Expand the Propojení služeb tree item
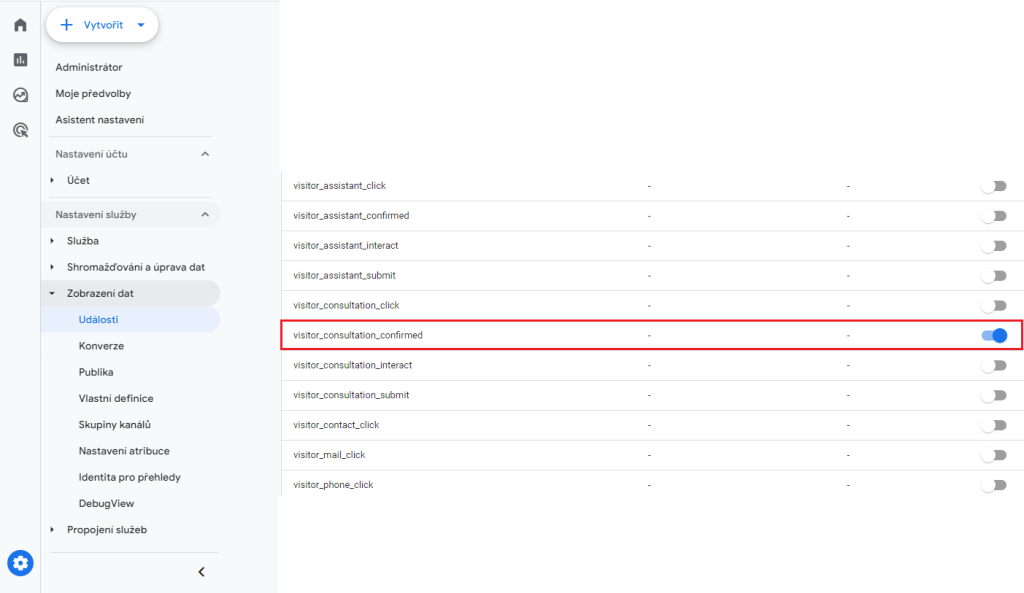Viewport: 1024px width, 593px height. [x=52, y=530]
